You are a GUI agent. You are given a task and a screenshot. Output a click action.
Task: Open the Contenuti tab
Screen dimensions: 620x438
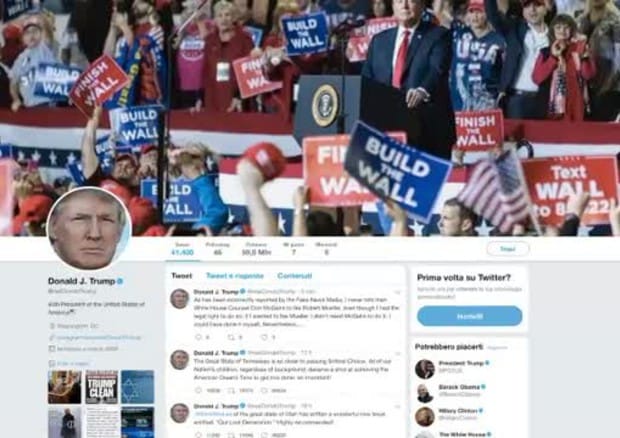(x=295, y=276)
